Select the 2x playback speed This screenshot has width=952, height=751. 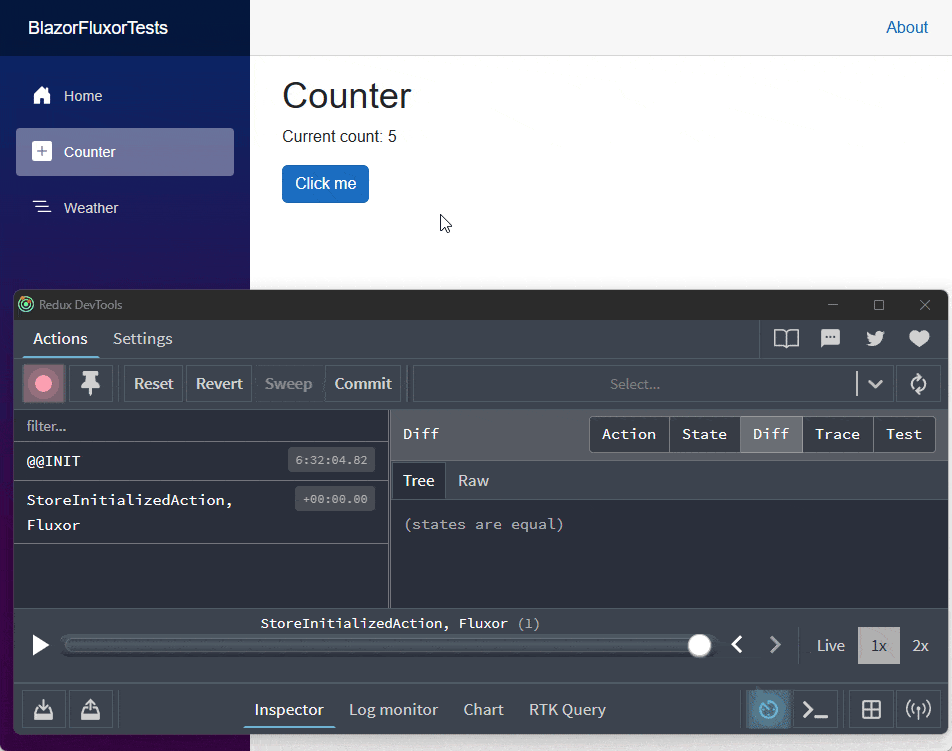click(920, 645)
